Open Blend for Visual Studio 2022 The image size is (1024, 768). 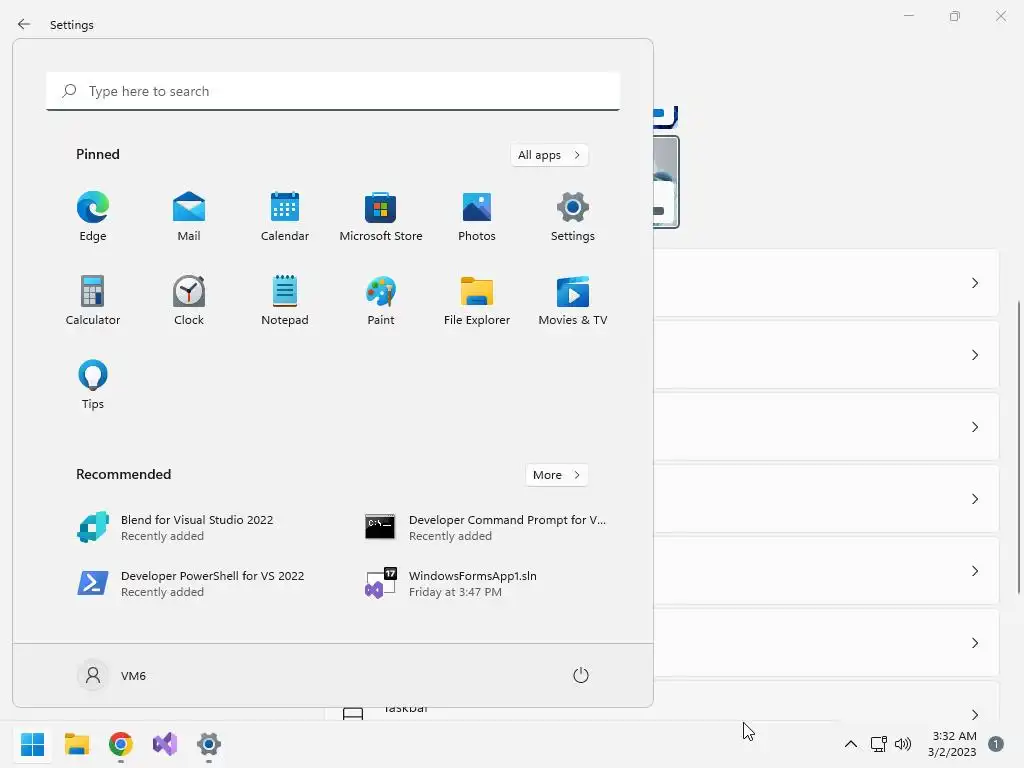pos(188,528)
